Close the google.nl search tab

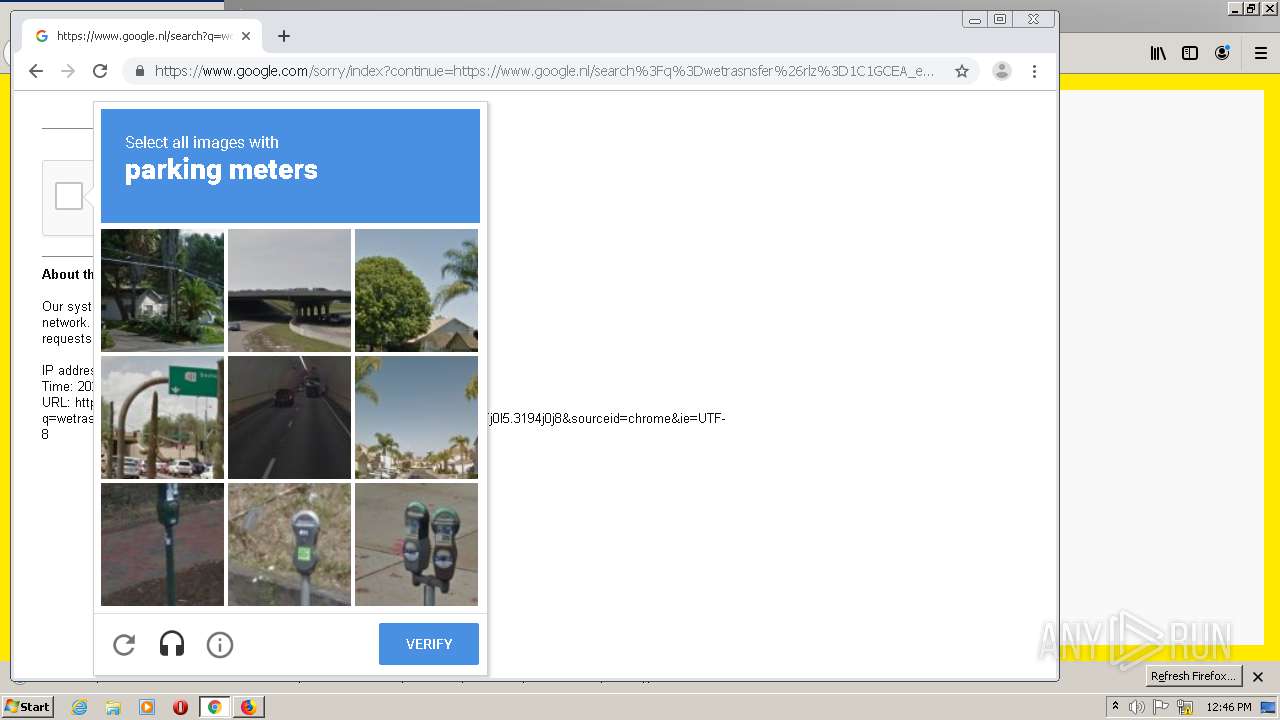pos(246,36)
